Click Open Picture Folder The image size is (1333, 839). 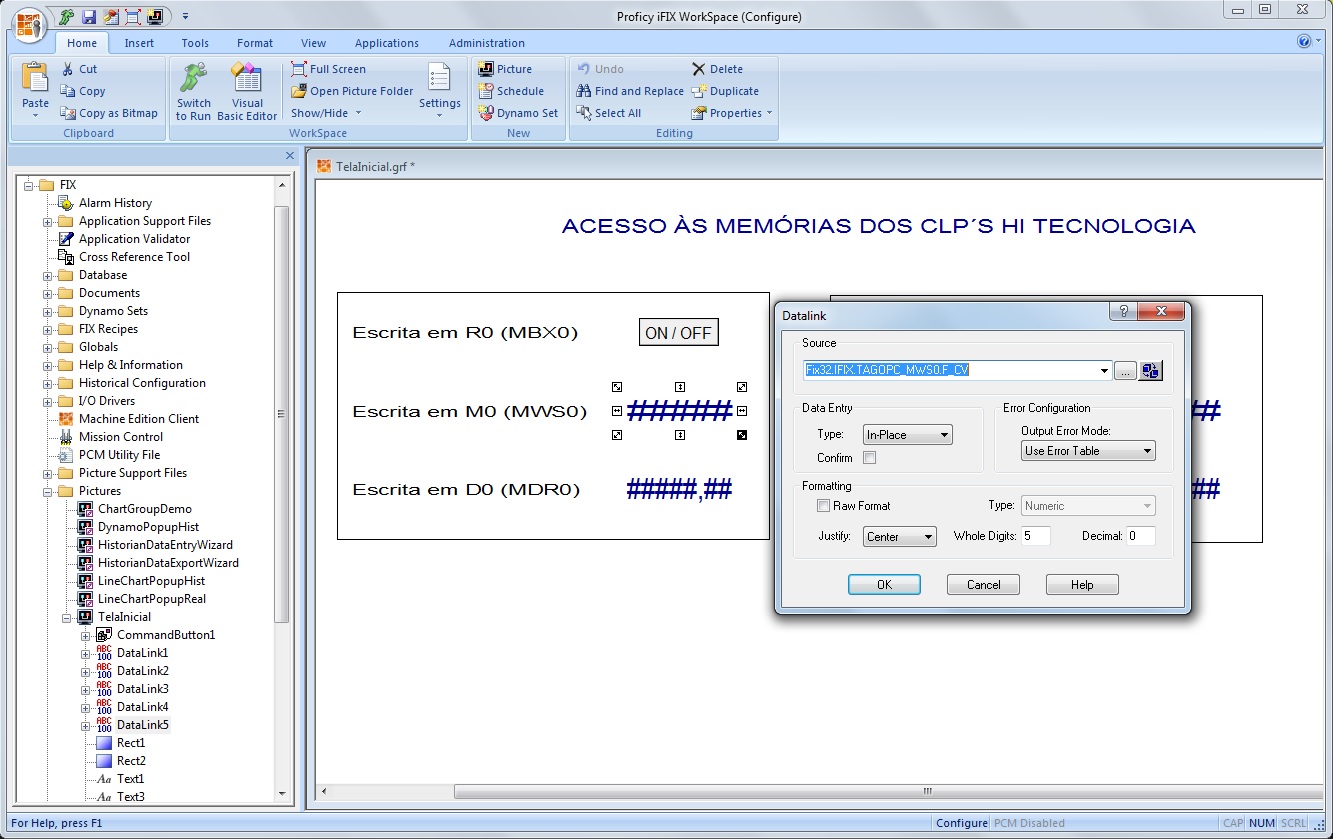click(x=352, y=91)
